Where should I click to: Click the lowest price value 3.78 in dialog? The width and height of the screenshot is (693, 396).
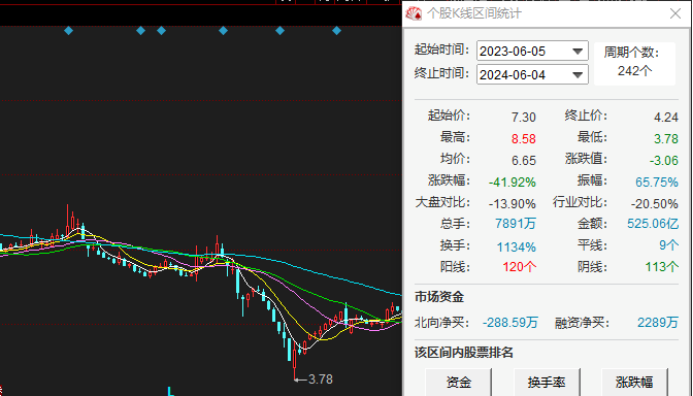pyautogui.click(x=666, y=139)
